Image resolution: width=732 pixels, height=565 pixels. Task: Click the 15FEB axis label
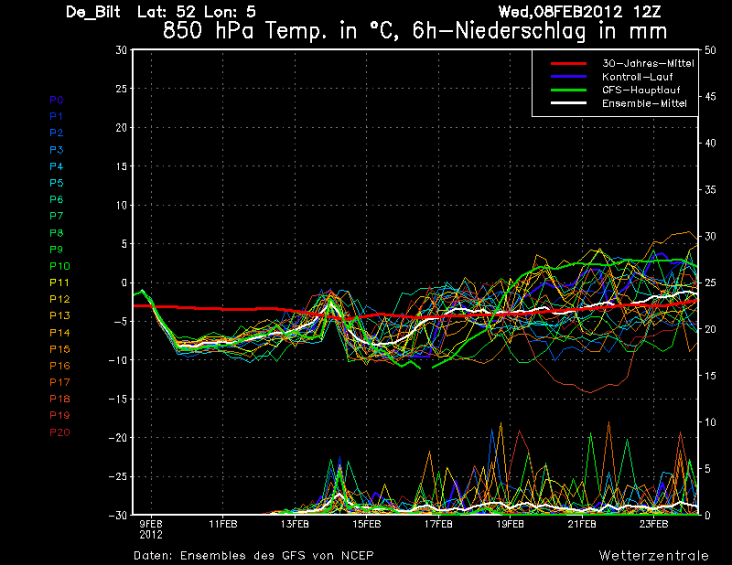[x=366, y=524]
